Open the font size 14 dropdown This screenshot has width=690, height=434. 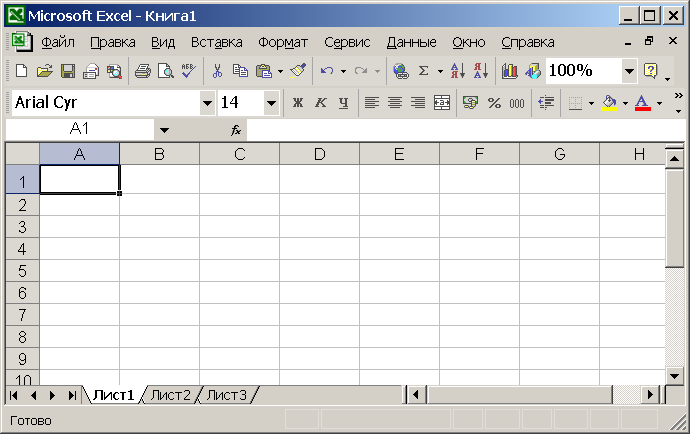(x=272, y=103)
